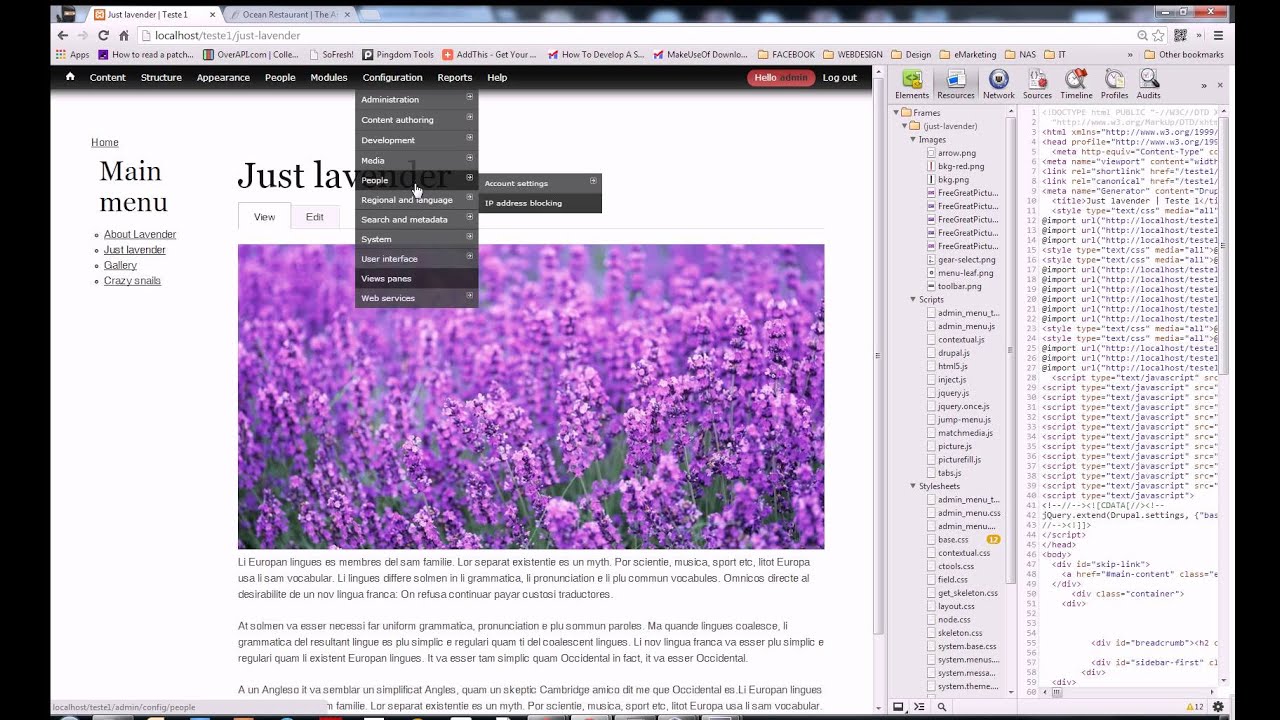Open the Content admin menu
The height and width of the screenshot is (720, 1280).
coord(107,77)
